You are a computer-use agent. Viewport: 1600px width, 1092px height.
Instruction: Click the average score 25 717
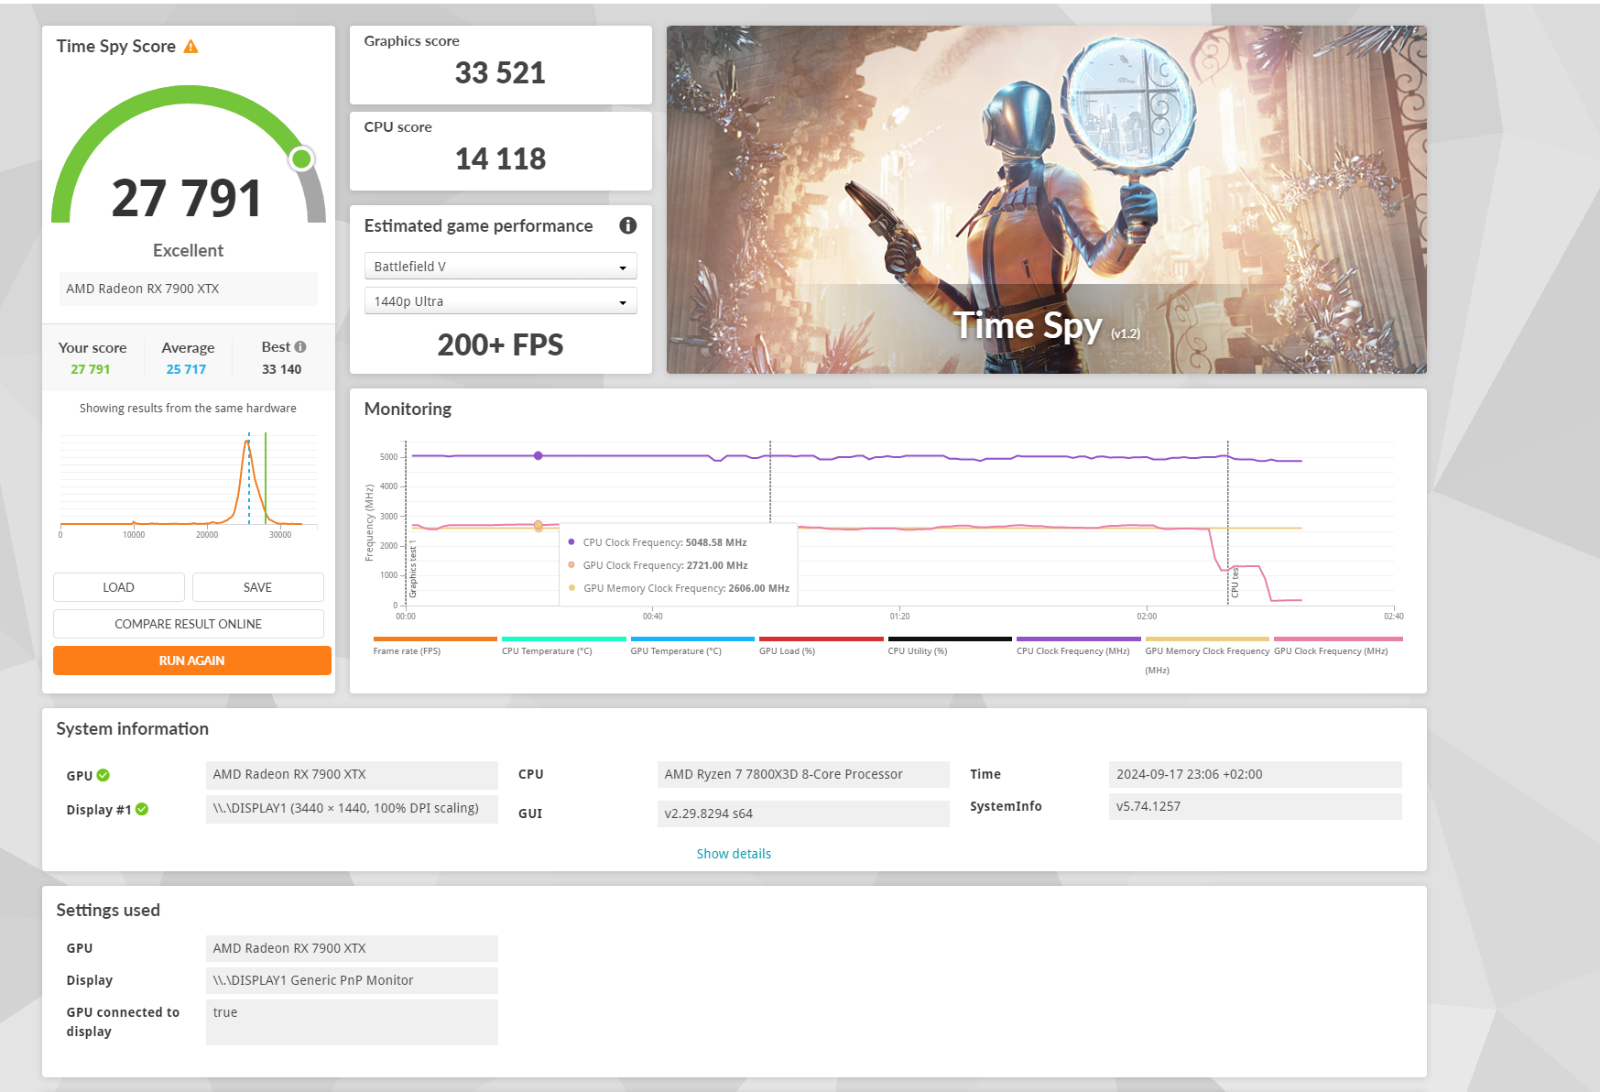[x=186, y=369]
